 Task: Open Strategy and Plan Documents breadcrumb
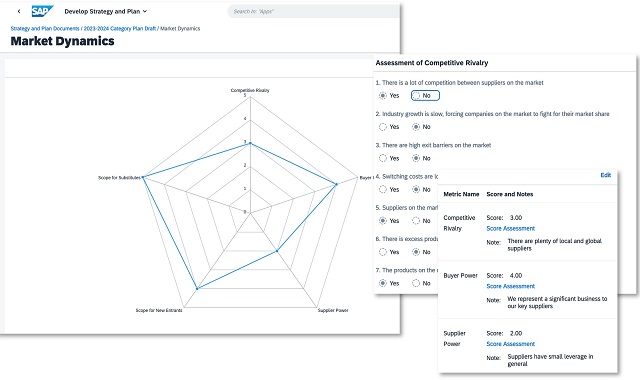[45, 29]
